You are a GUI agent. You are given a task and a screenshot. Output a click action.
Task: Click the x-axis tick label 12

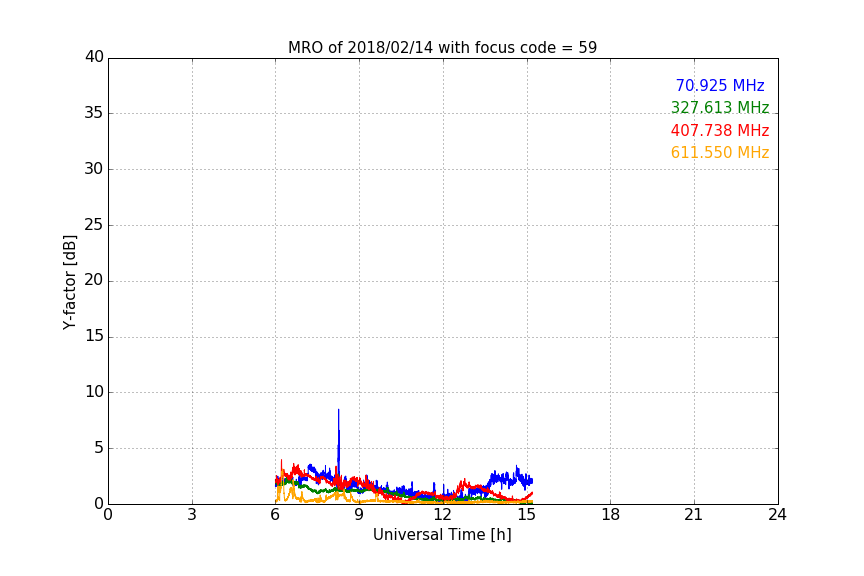[443, 515]
